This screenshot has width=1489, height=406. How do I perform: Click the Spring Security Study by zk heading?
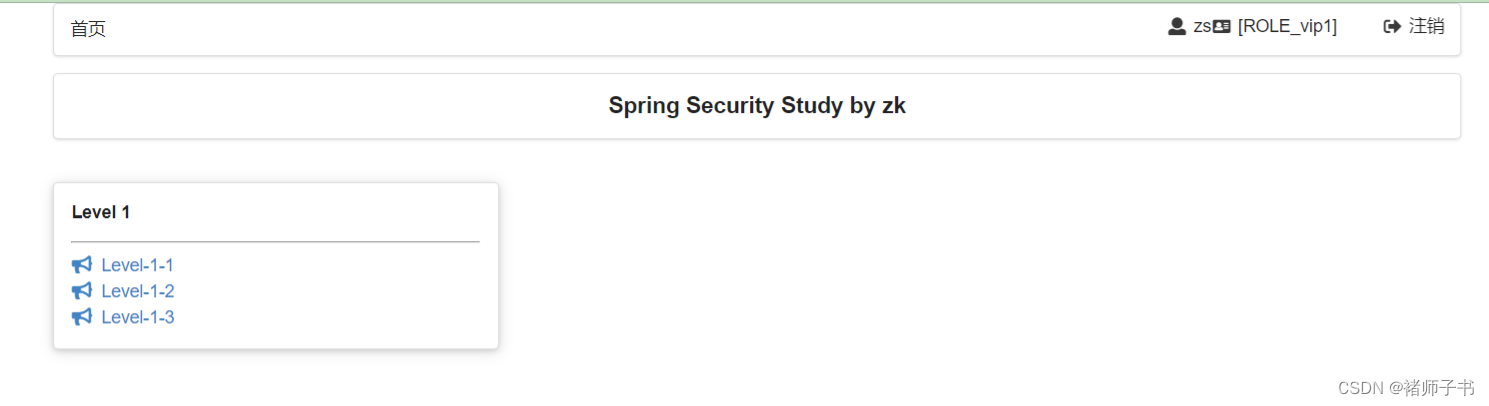point(757,106)
